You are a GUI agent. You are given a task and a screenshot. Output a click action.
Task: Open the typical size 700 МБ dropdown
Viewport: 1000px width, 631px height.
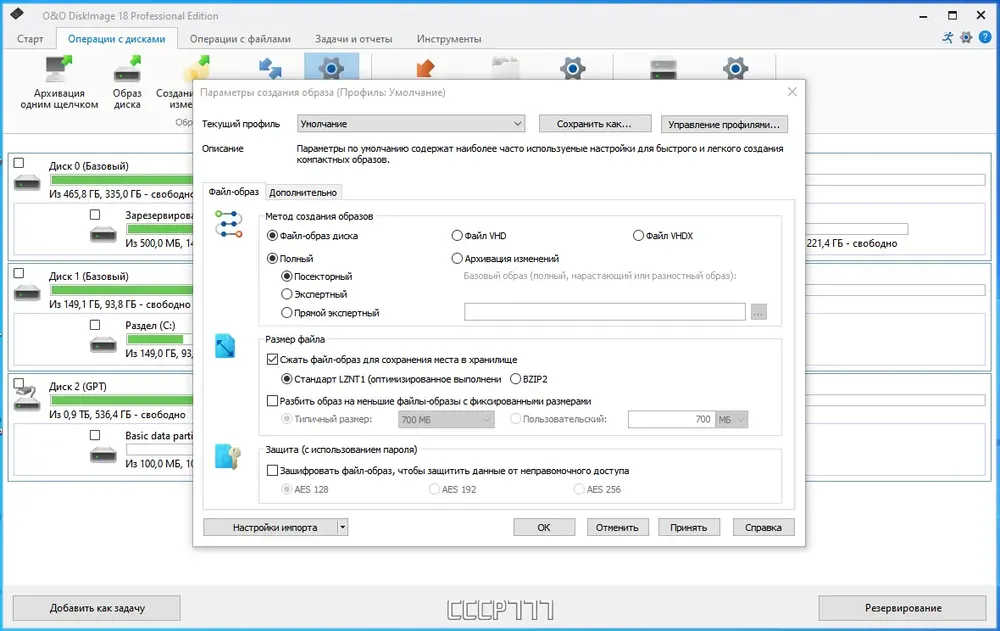[x=446, y=419]
